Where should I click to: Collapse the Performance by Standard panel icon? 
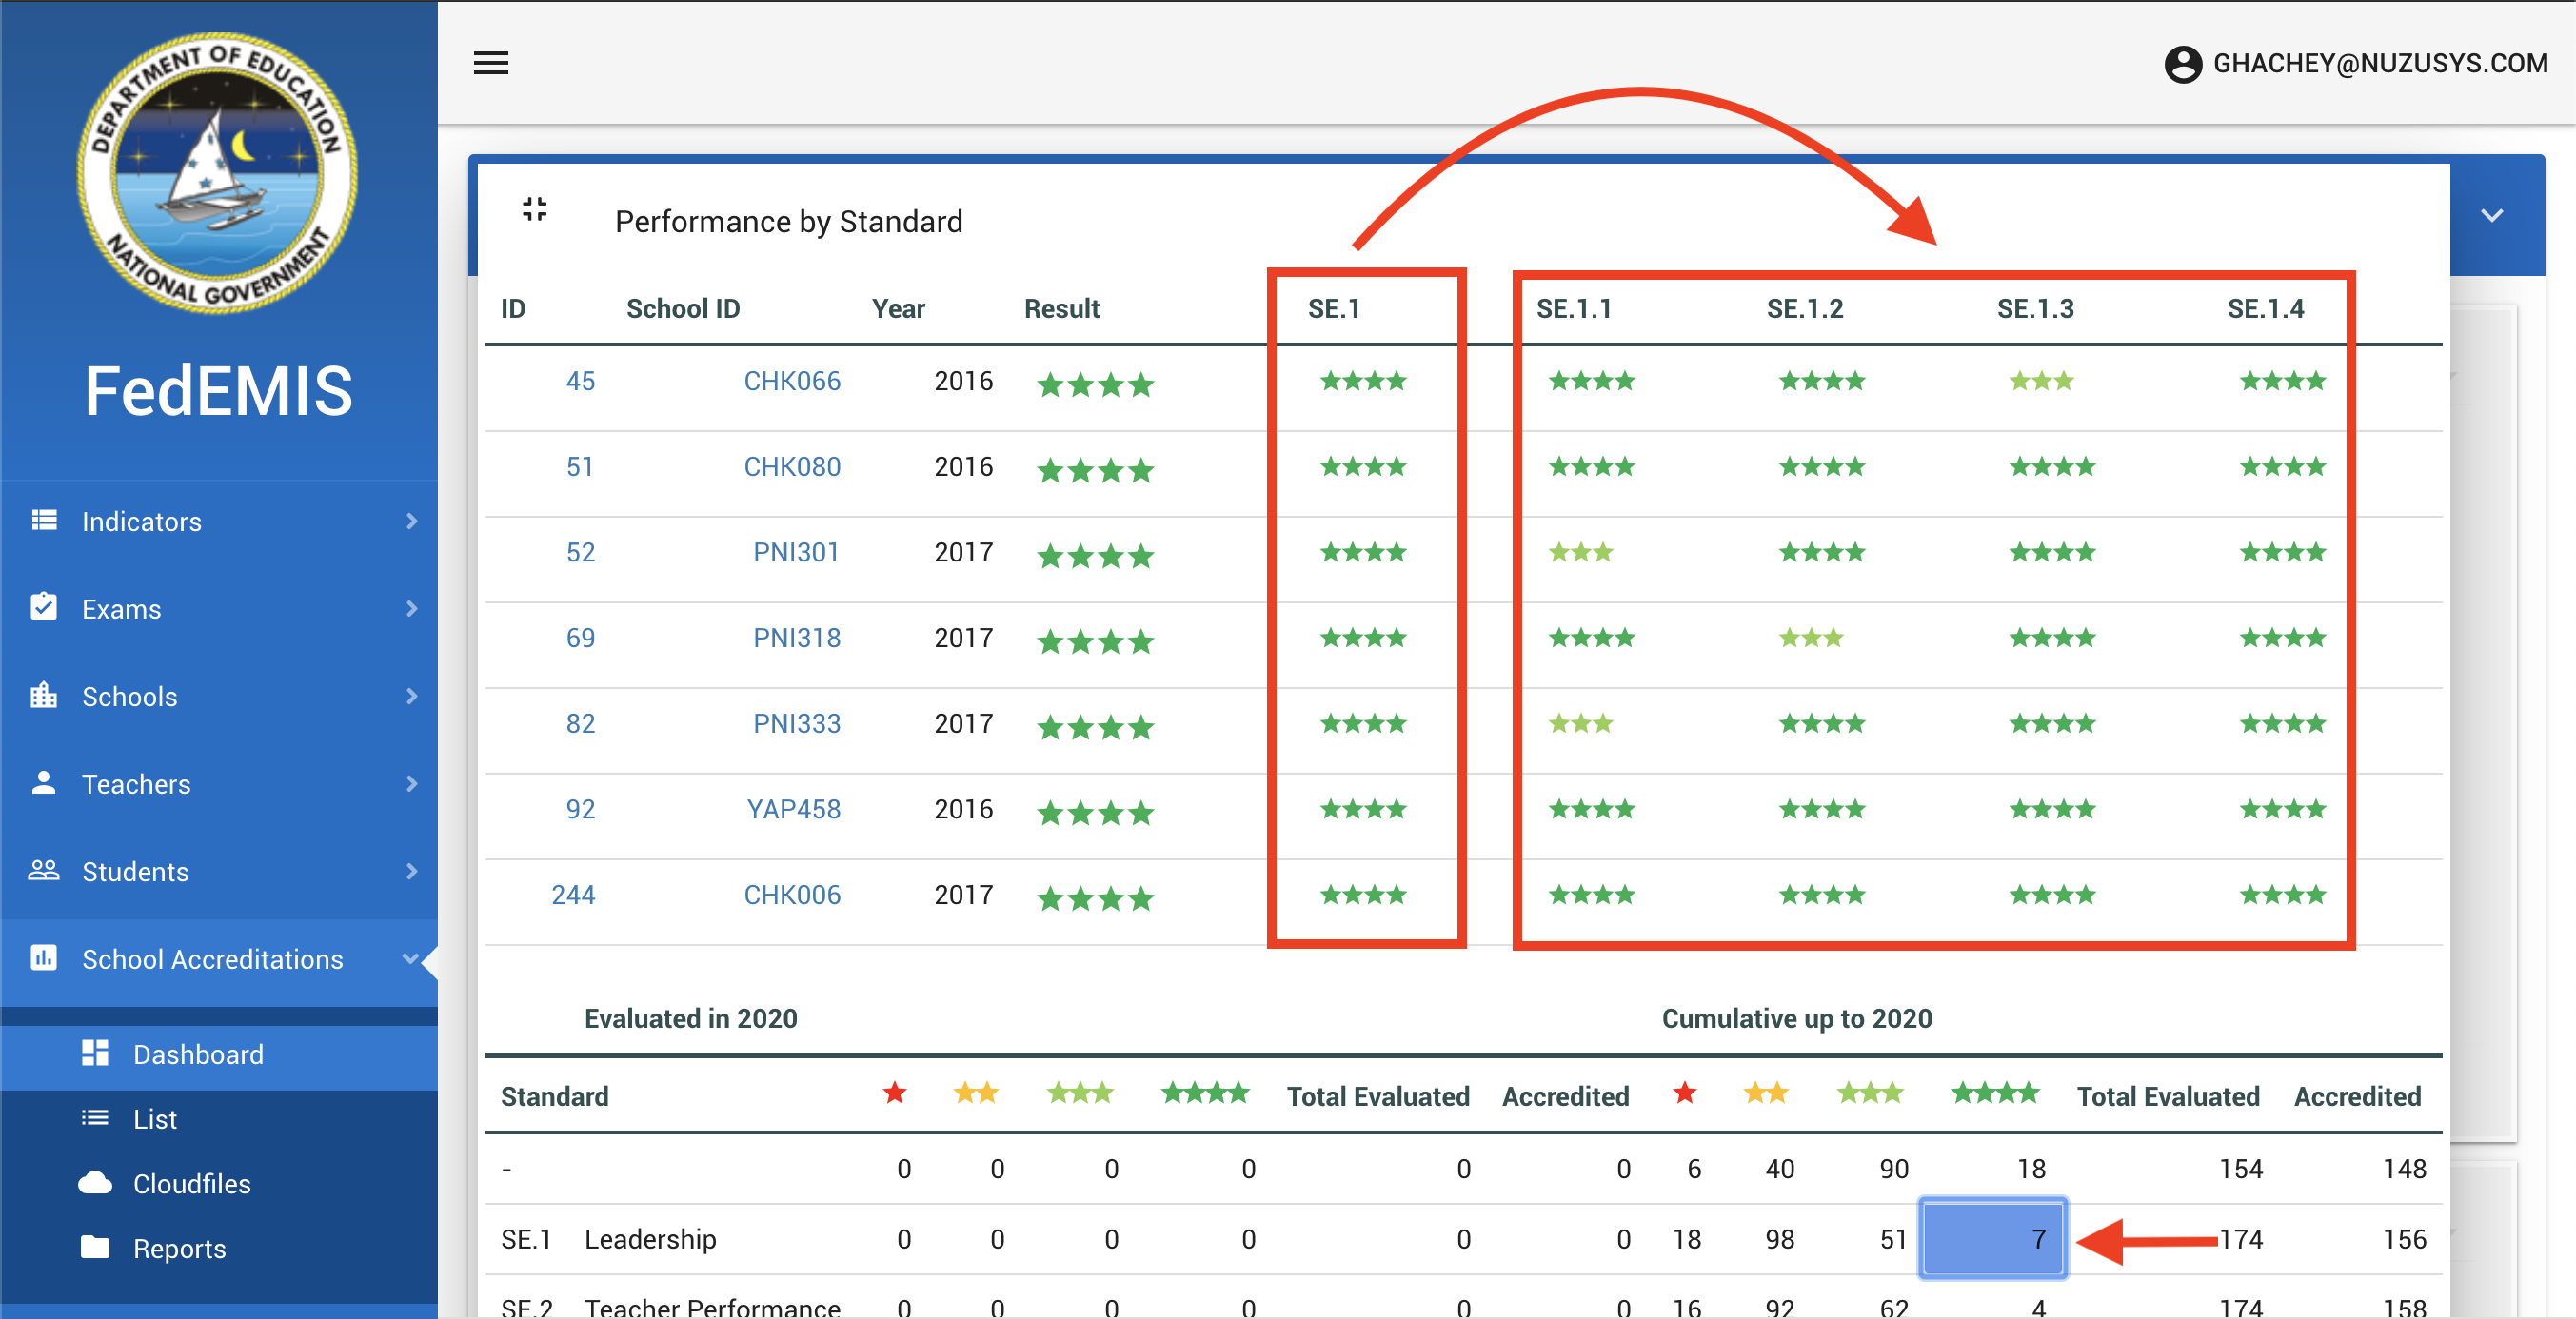pyautogui.click(x=535, y=209)
